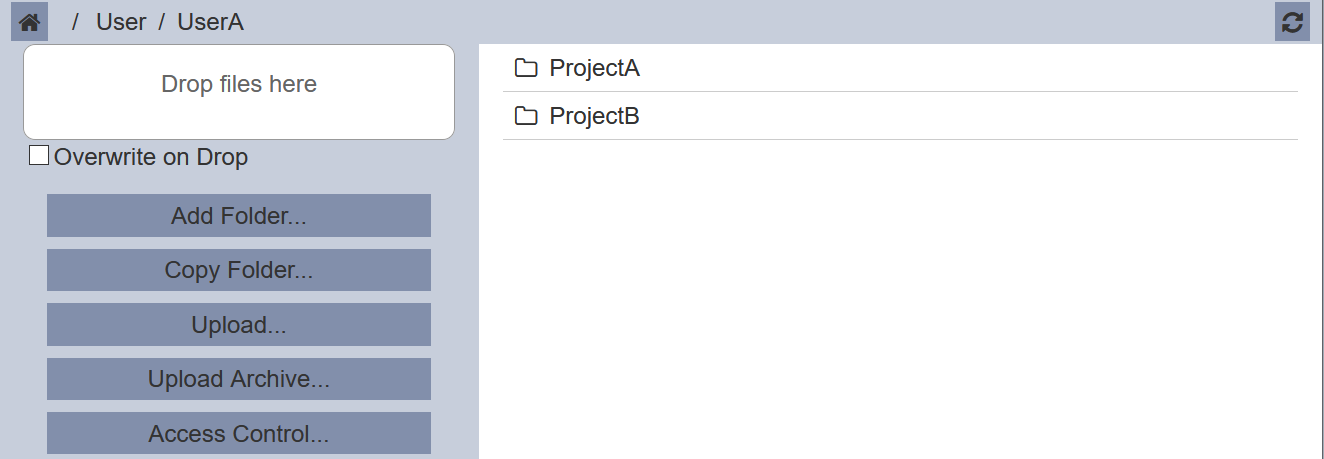This screenshot has width=1324, height=459.
Task: Open the ProjectA folder by name
Action: click(595, 68)
